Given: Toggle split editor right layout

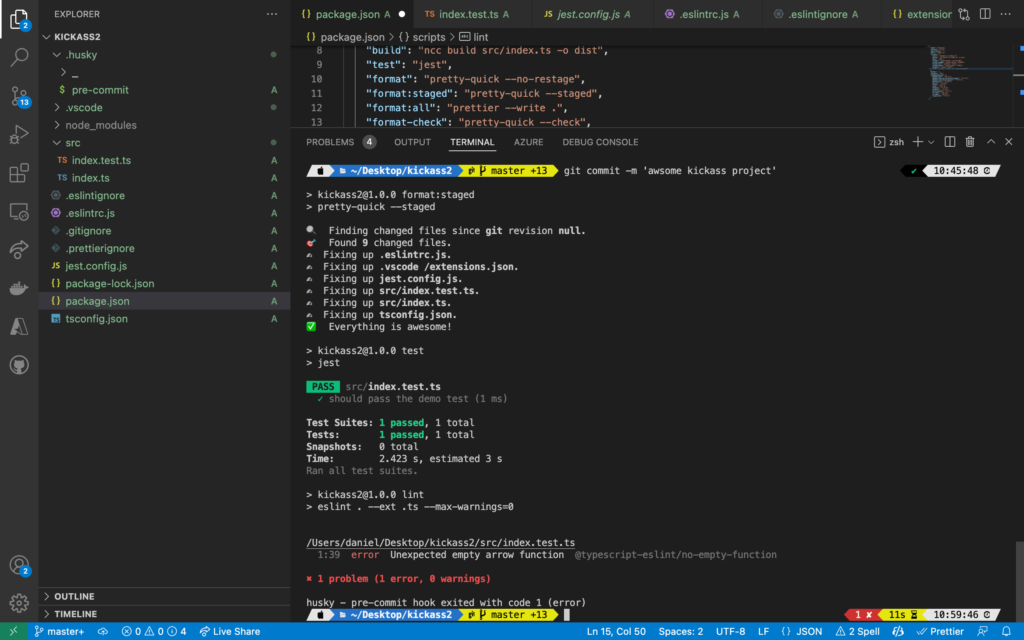Looking at the screenshot, I should [985, 14].
